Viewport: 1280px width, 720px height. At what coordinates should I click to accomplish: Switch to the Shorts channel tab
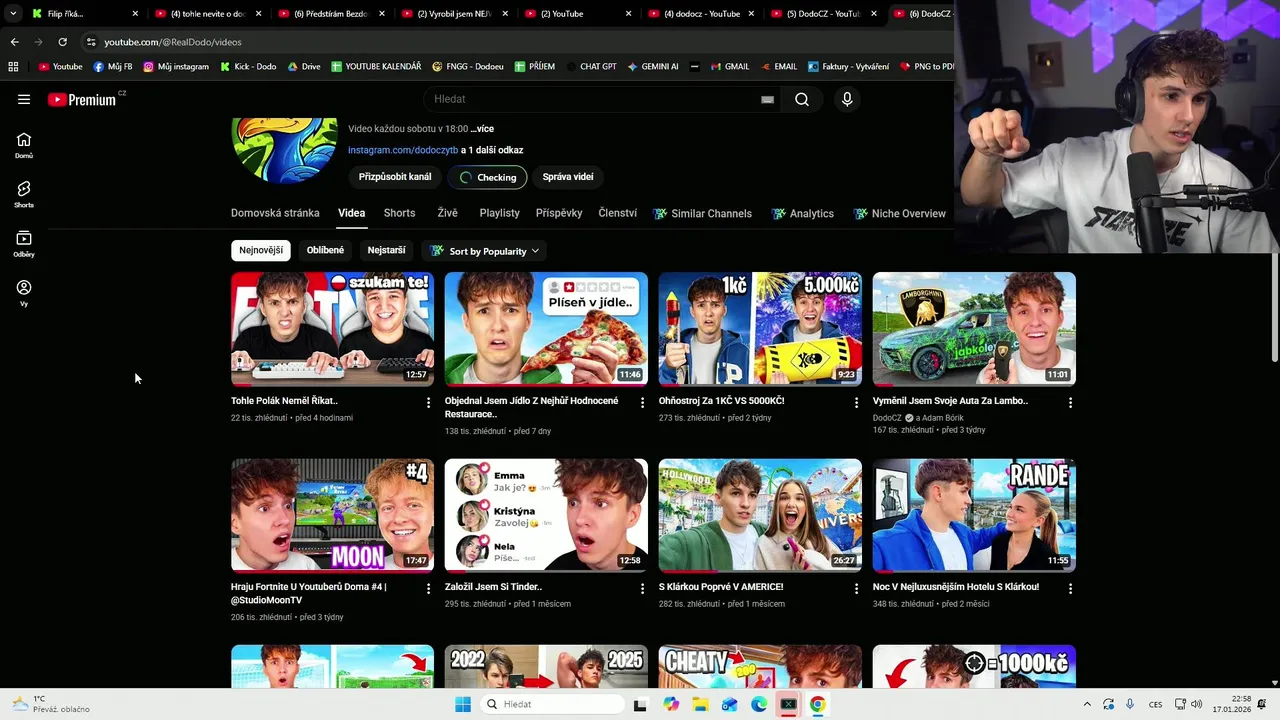(x=399, y=213)
